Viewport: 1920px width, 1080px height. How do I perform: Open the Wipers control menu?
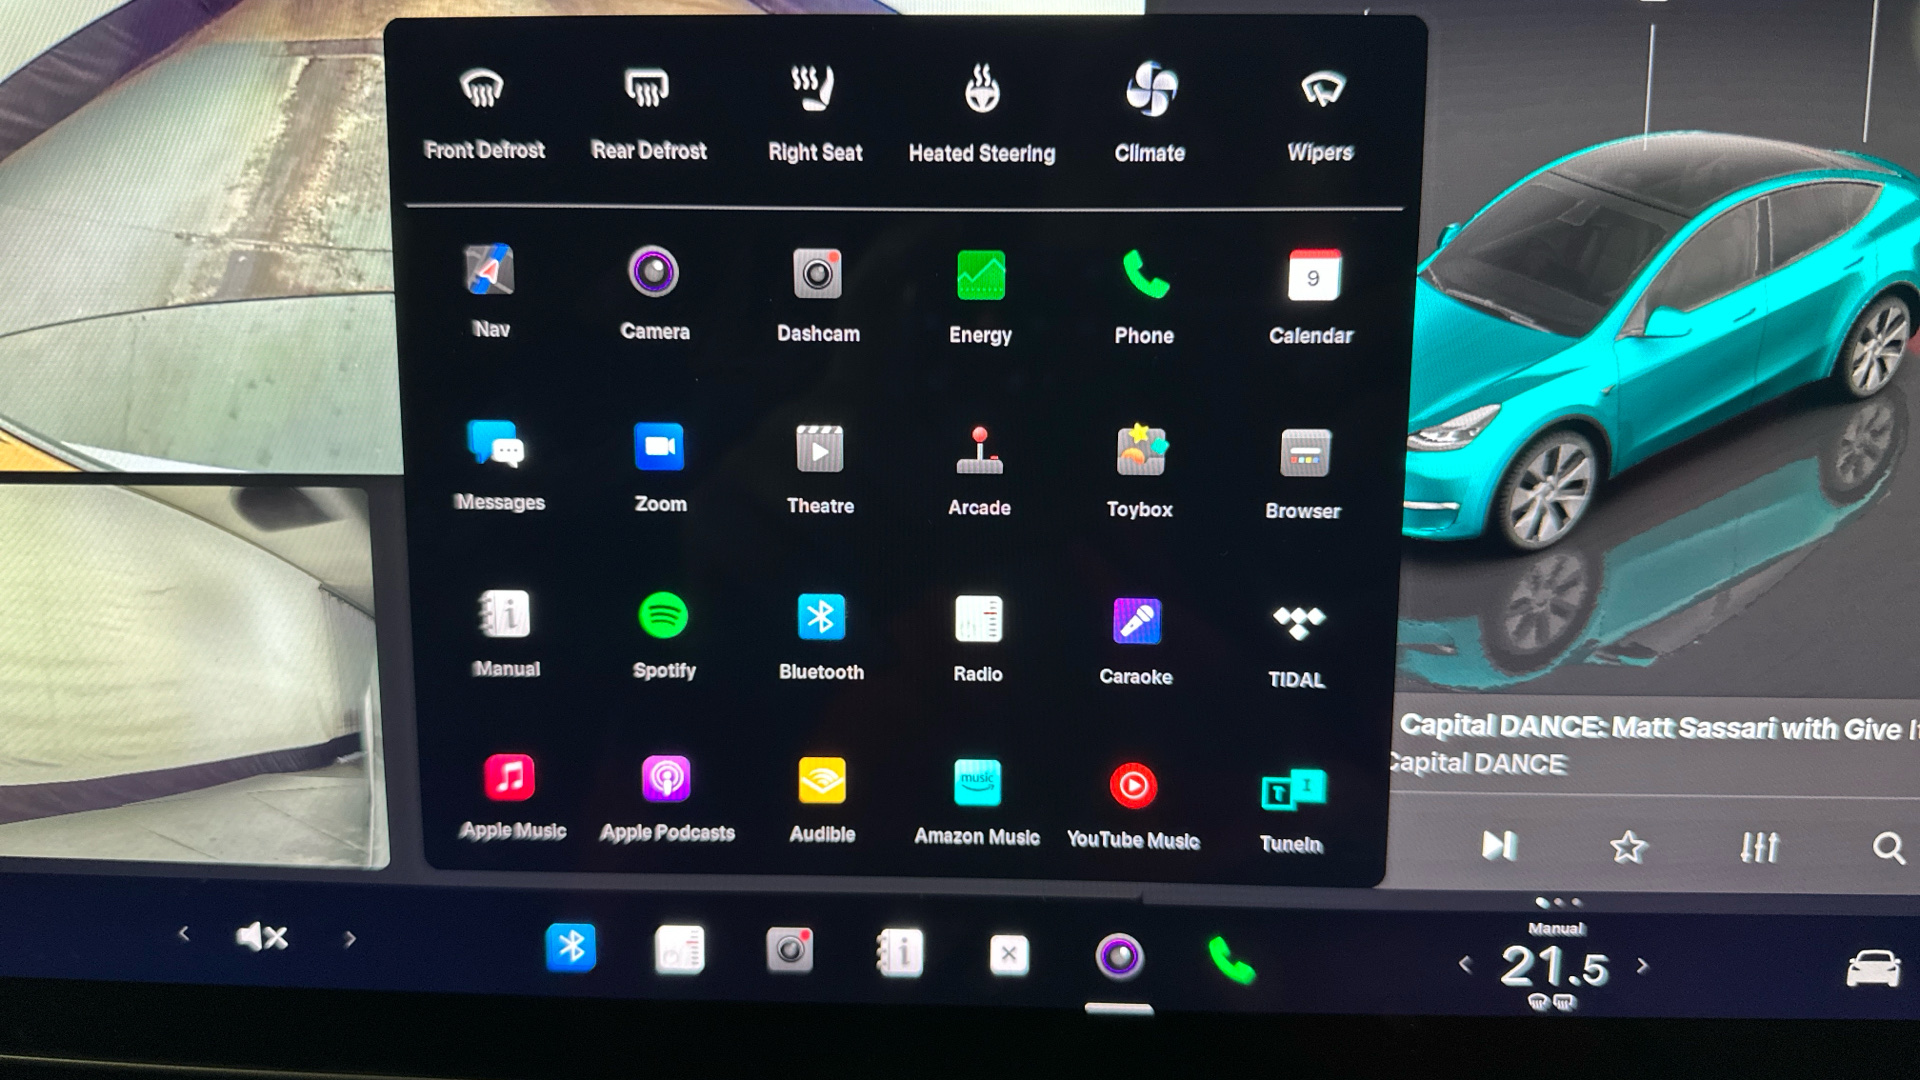[1321, 91]
